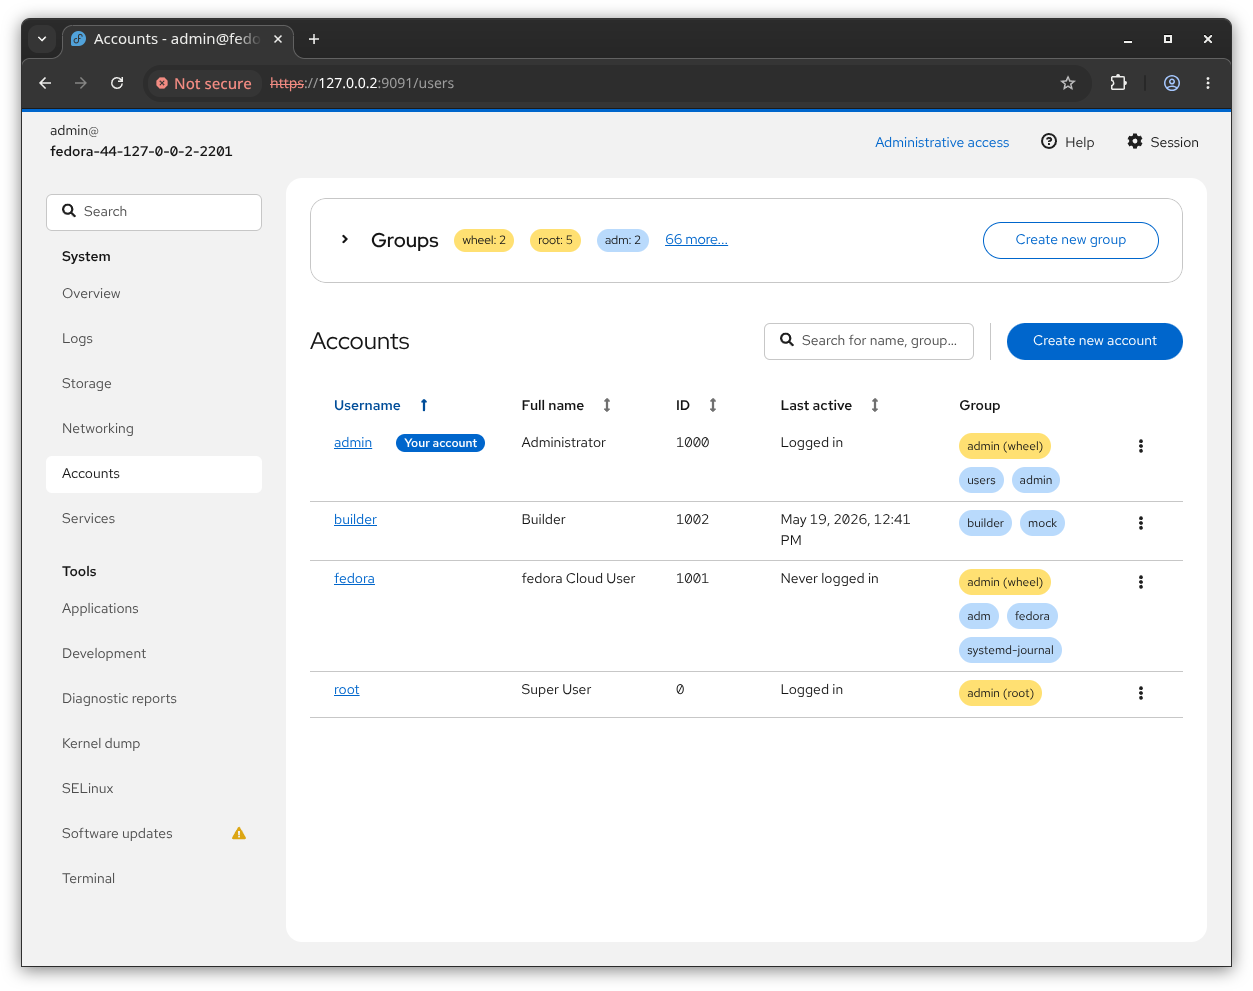
Task: Select Accounts in the sidebar
Action: tap(154, 474)
